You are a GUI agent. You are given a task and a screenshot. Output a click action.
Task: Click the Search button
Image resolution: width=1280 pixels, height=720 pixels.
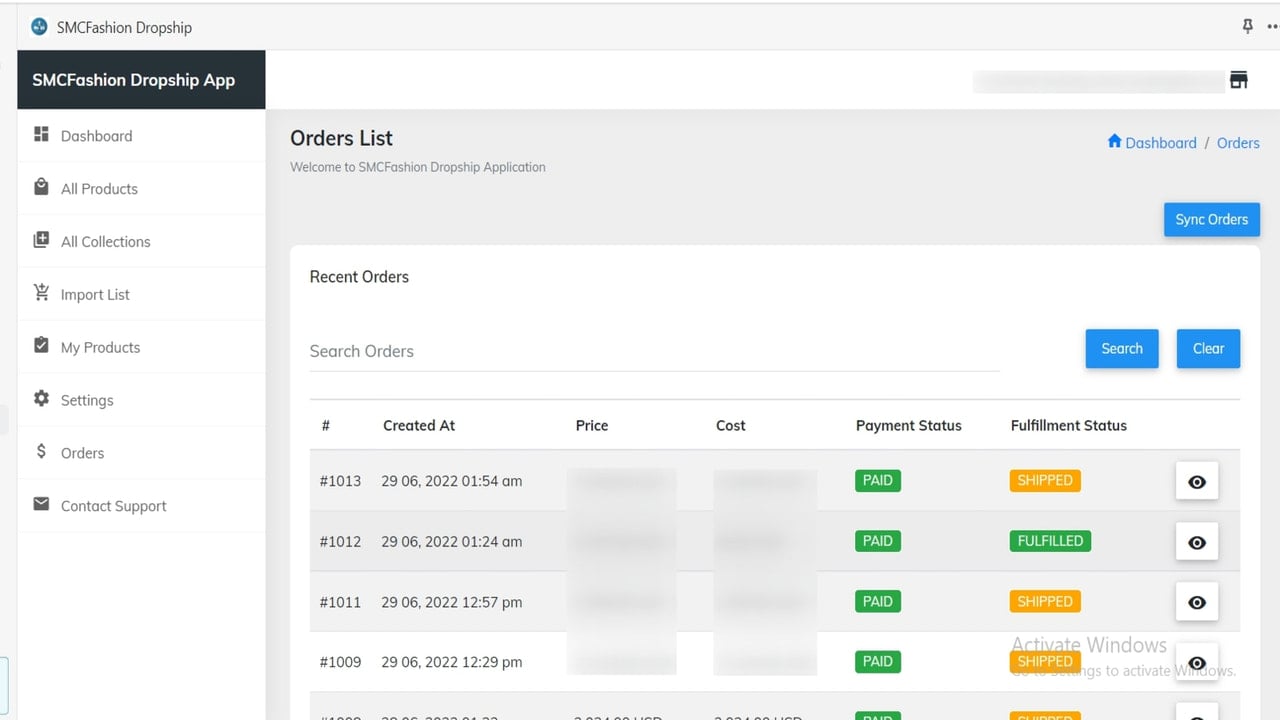point(1122,349)
